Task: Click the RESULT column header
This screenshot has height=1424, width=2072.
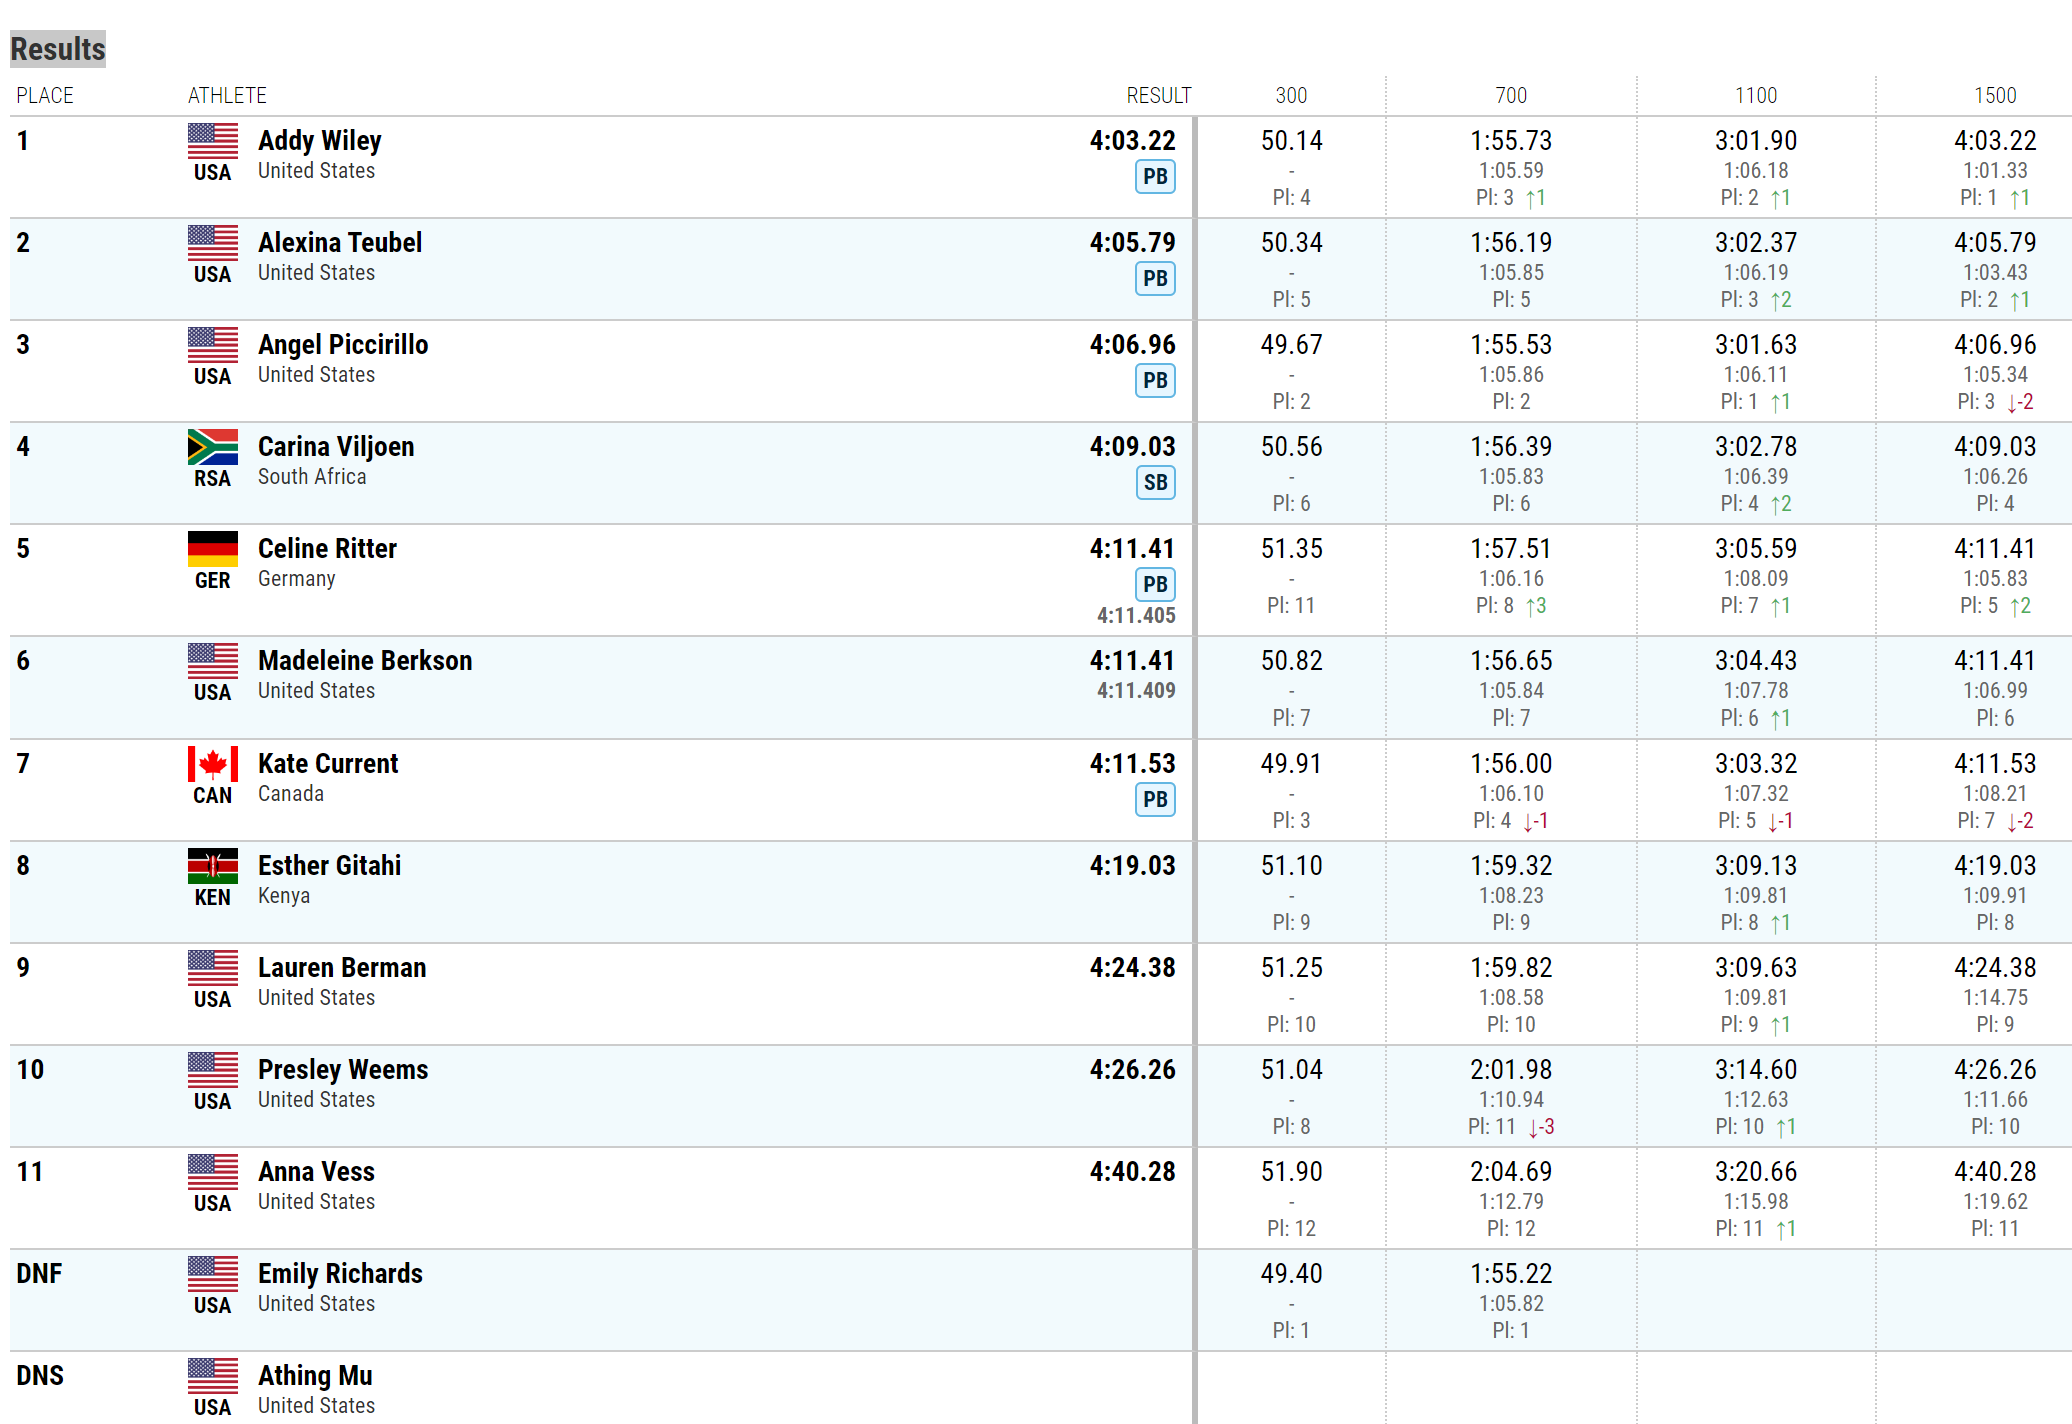Action: coord(1159,96)
